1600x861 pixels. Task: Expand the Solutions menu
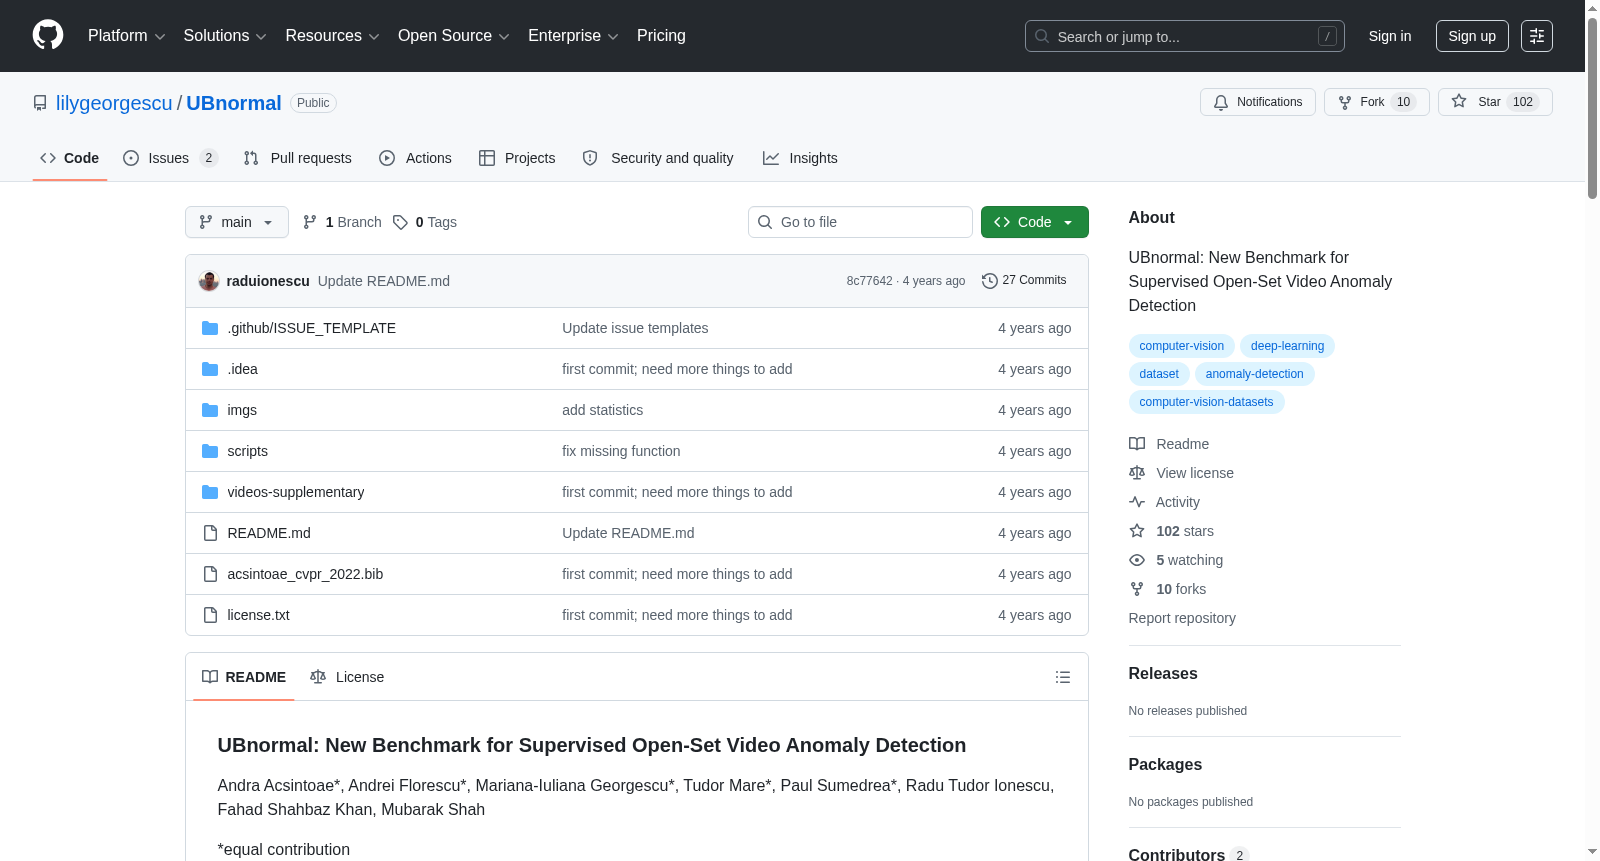(225, 36)
